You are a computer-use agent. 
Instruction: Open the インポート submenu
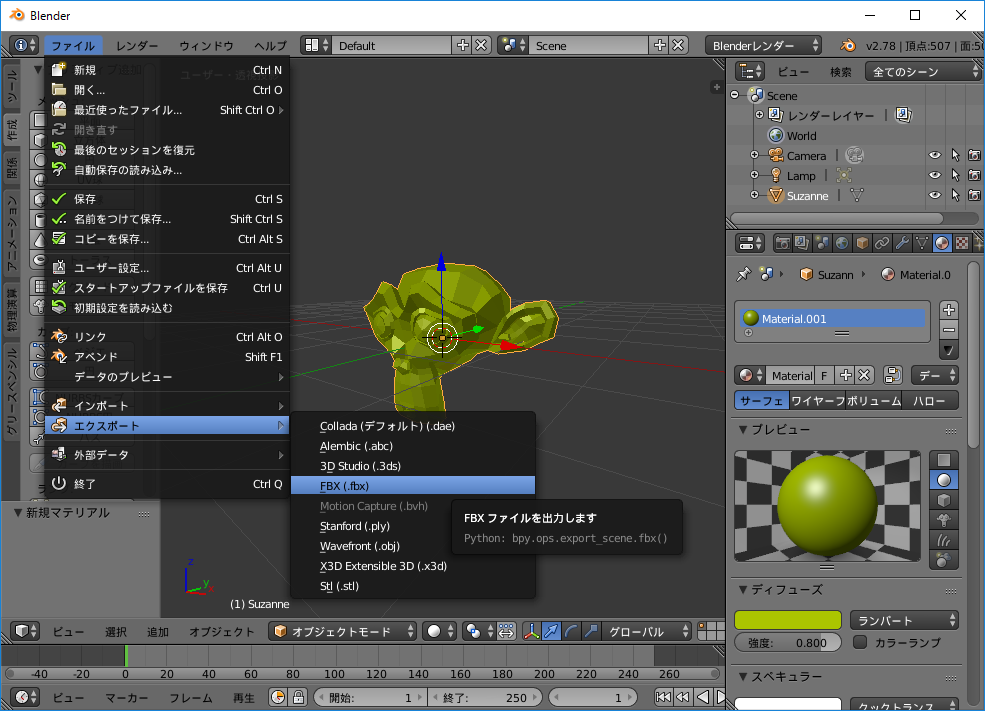point(167,406)
